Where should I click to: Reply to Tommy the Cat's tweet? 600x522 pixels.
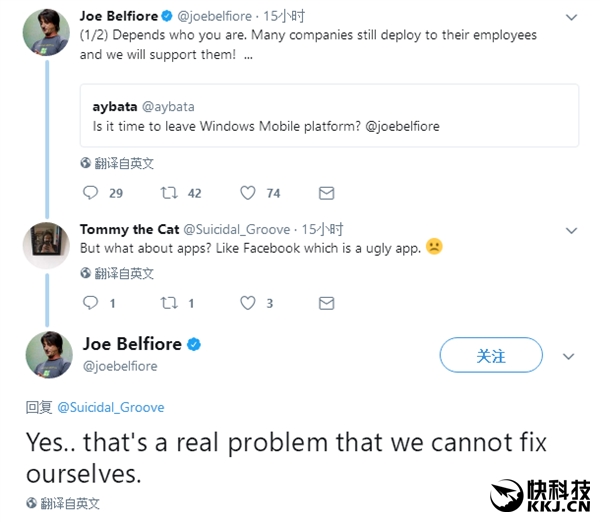point(91,303)
